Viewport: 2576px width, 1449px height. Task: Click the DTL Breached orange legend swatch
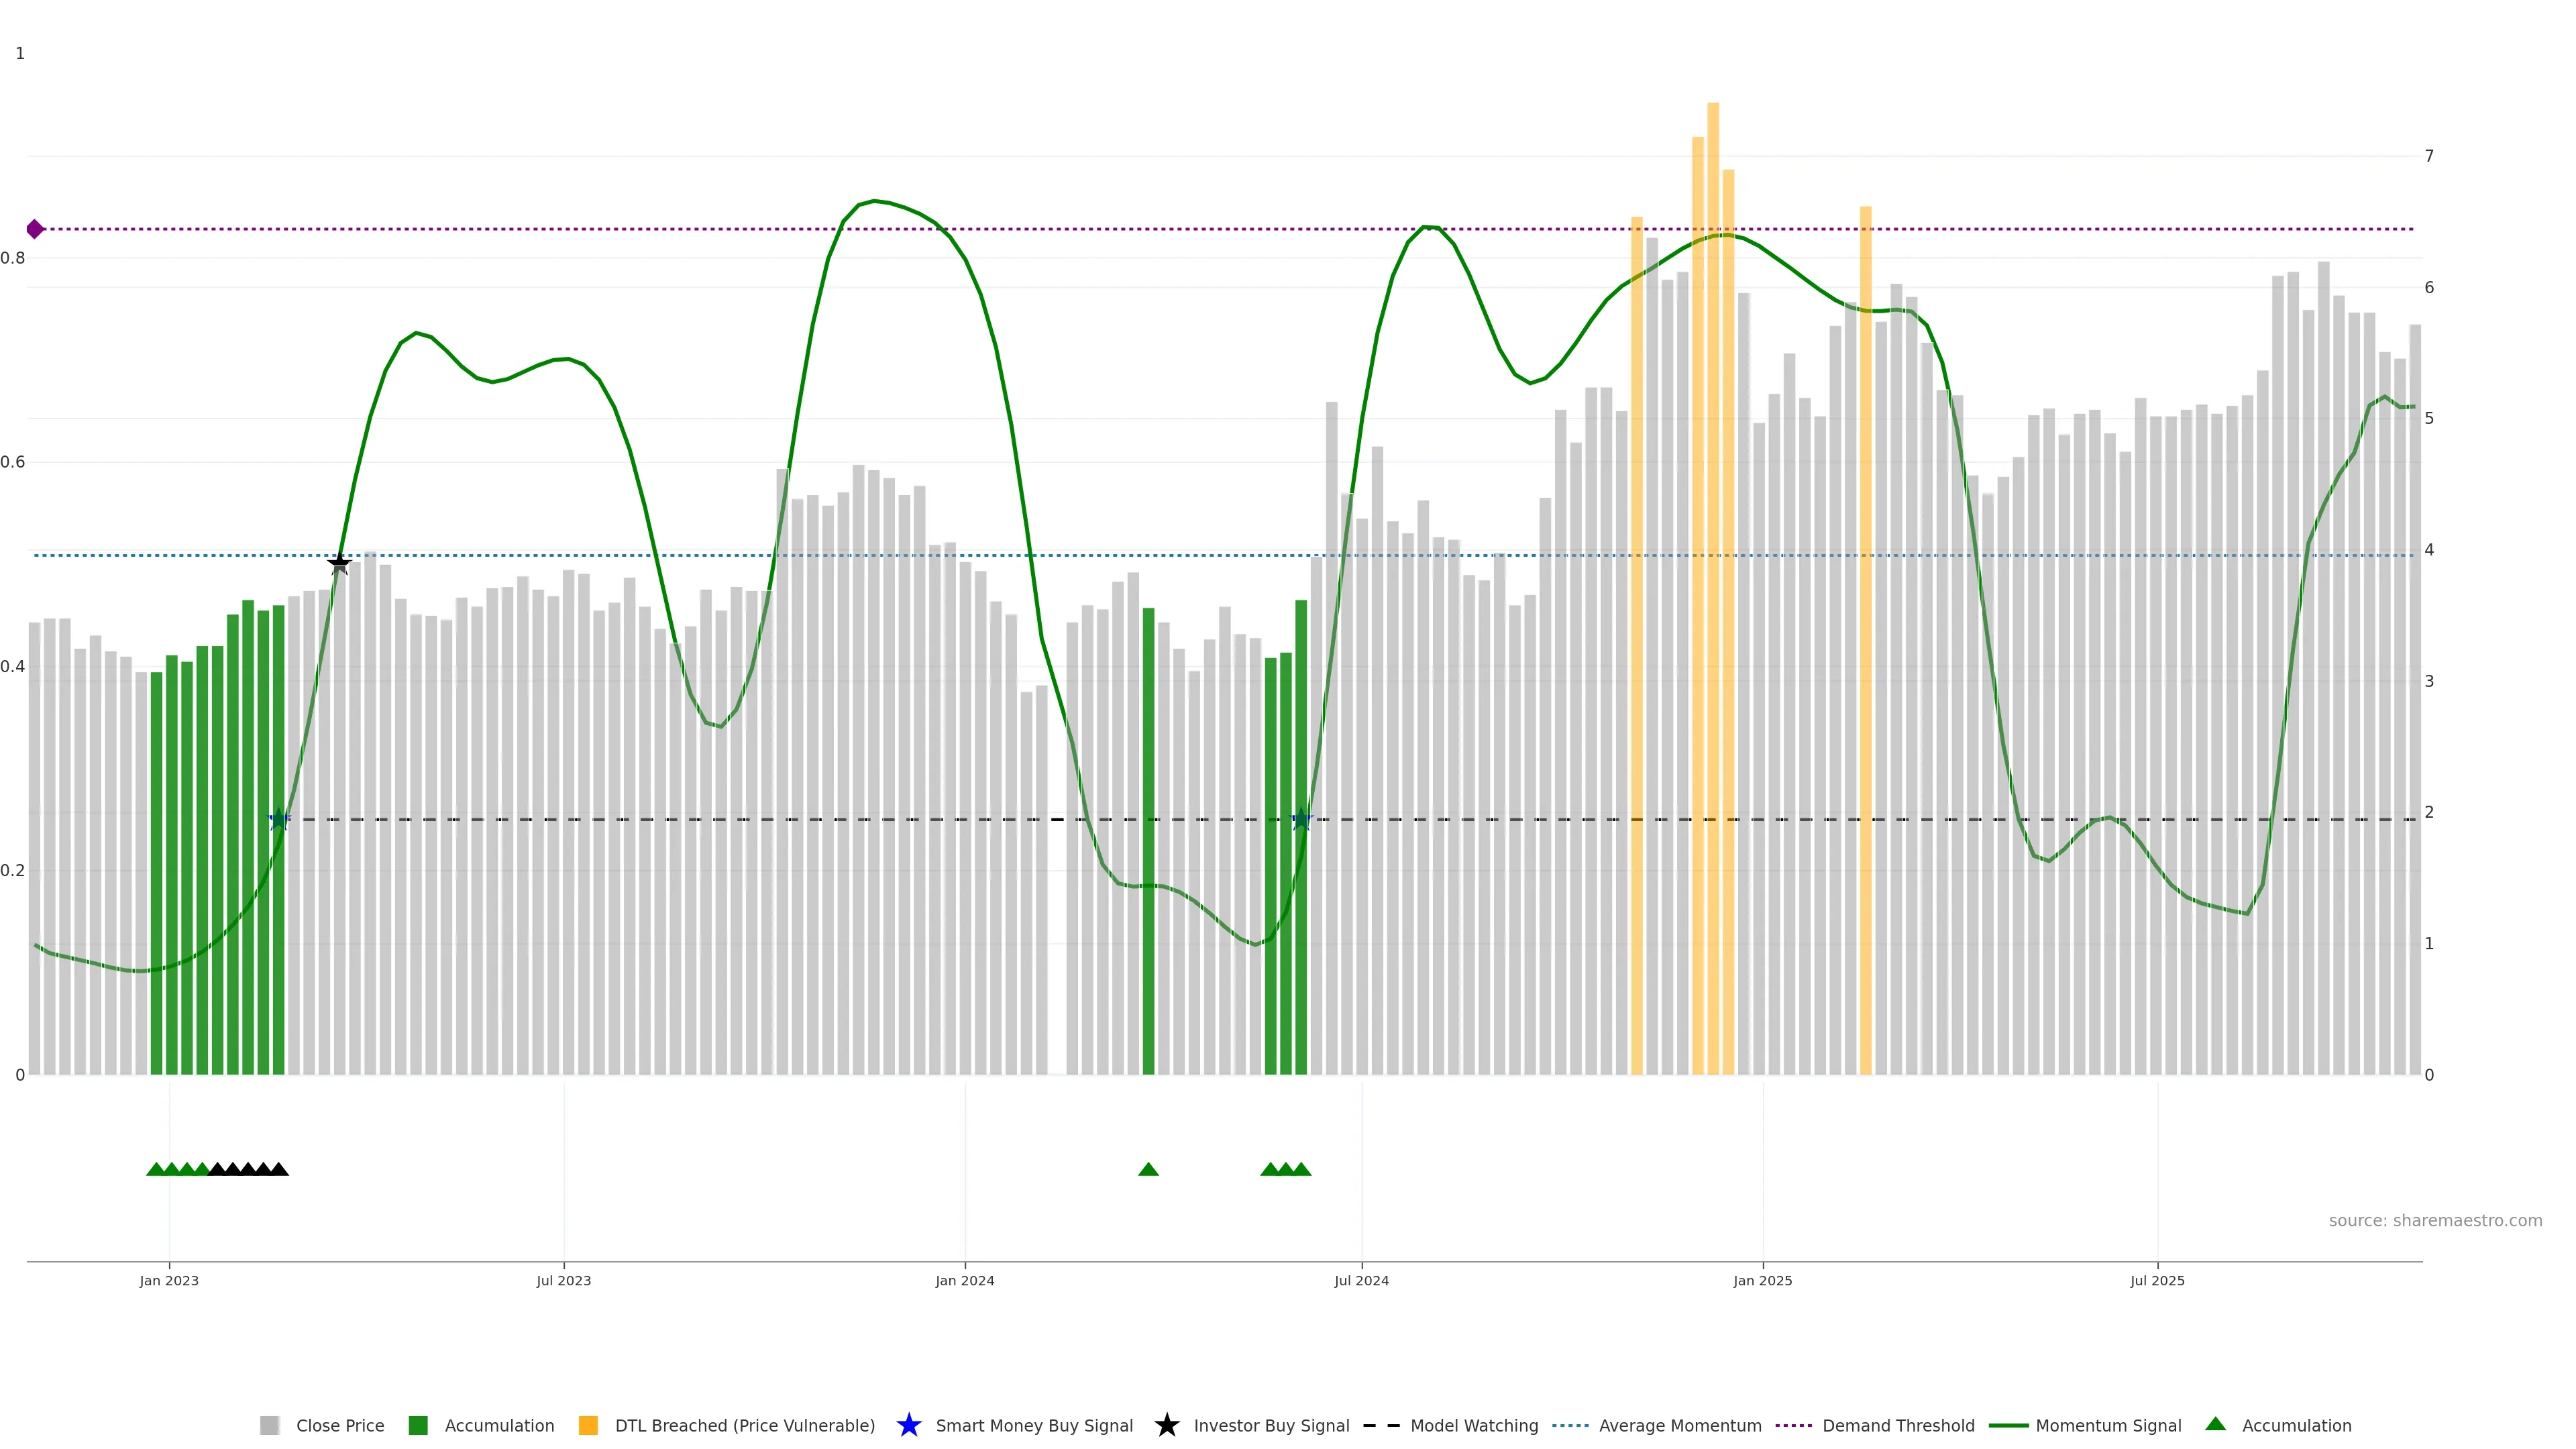588,1426
